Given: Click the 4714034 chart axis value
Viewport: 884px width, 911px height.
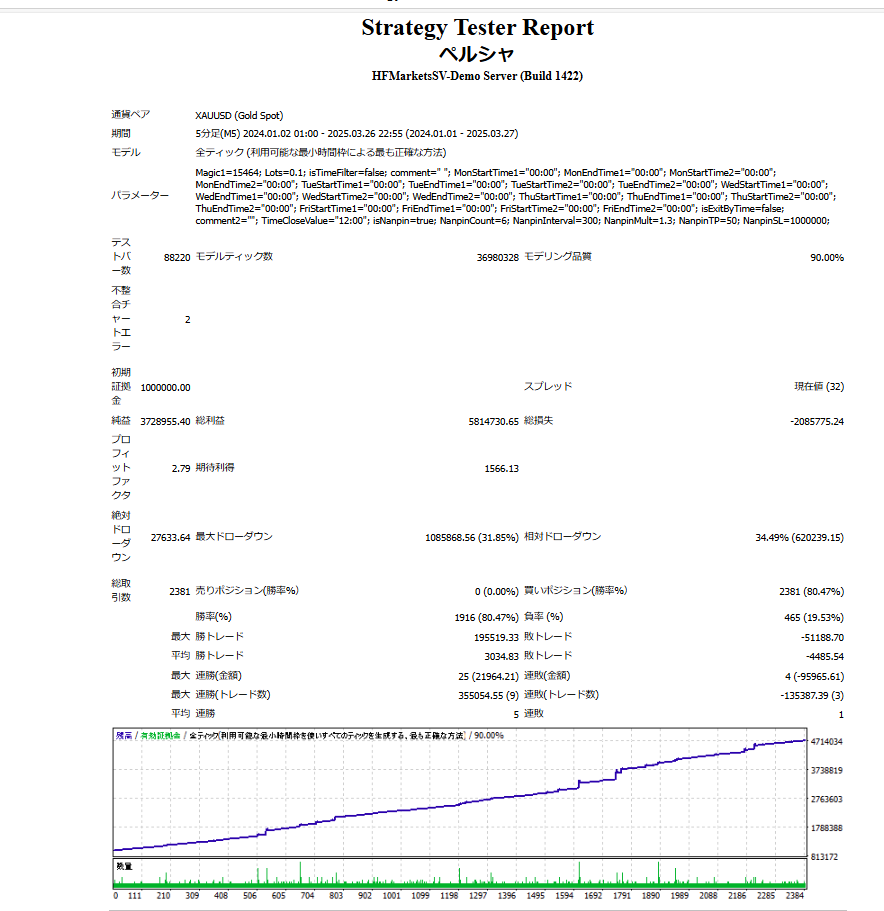Looking at the screenshot, I should coord(826,741).
